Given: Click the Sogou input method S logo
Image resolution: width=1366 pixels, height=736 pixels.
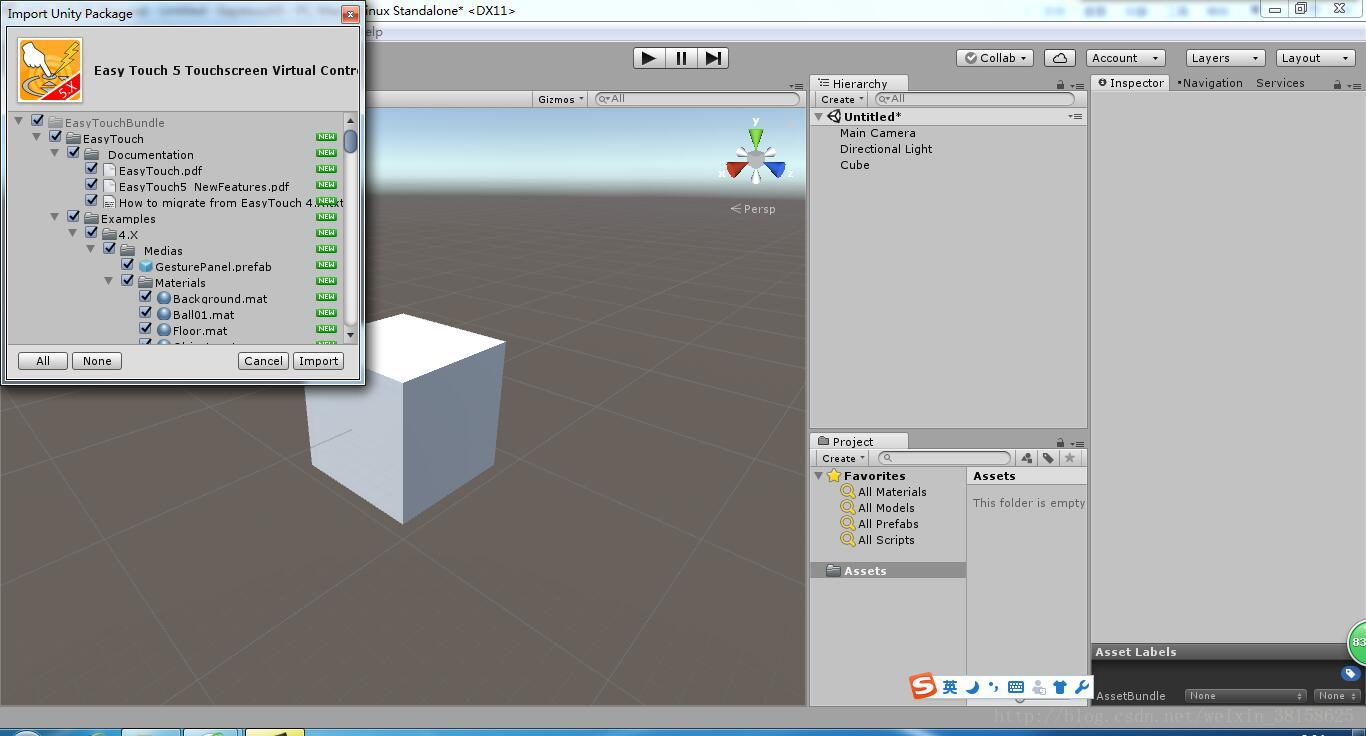Looking at the screenshot, I should pos(922,686).
